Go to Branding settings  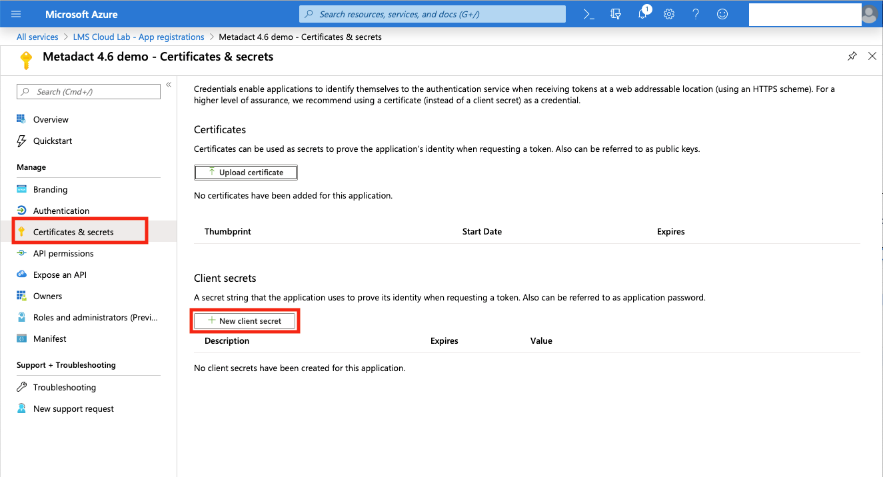(50, 190)
